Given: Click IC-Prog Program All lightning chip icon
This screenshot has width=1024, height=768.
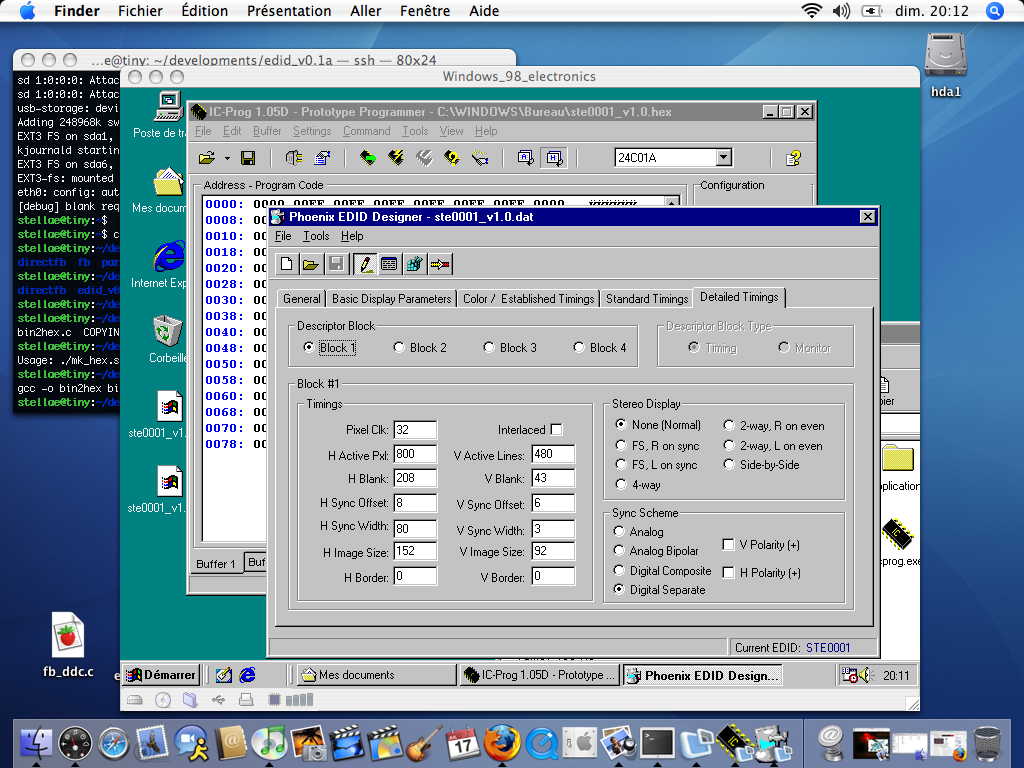Looking at the screenshot, I should (396, 158).
